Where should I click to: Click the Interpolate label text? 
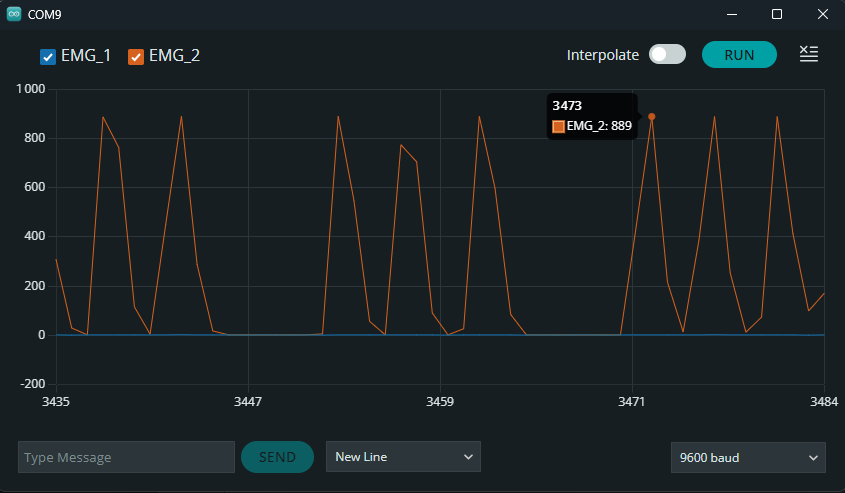602,55
